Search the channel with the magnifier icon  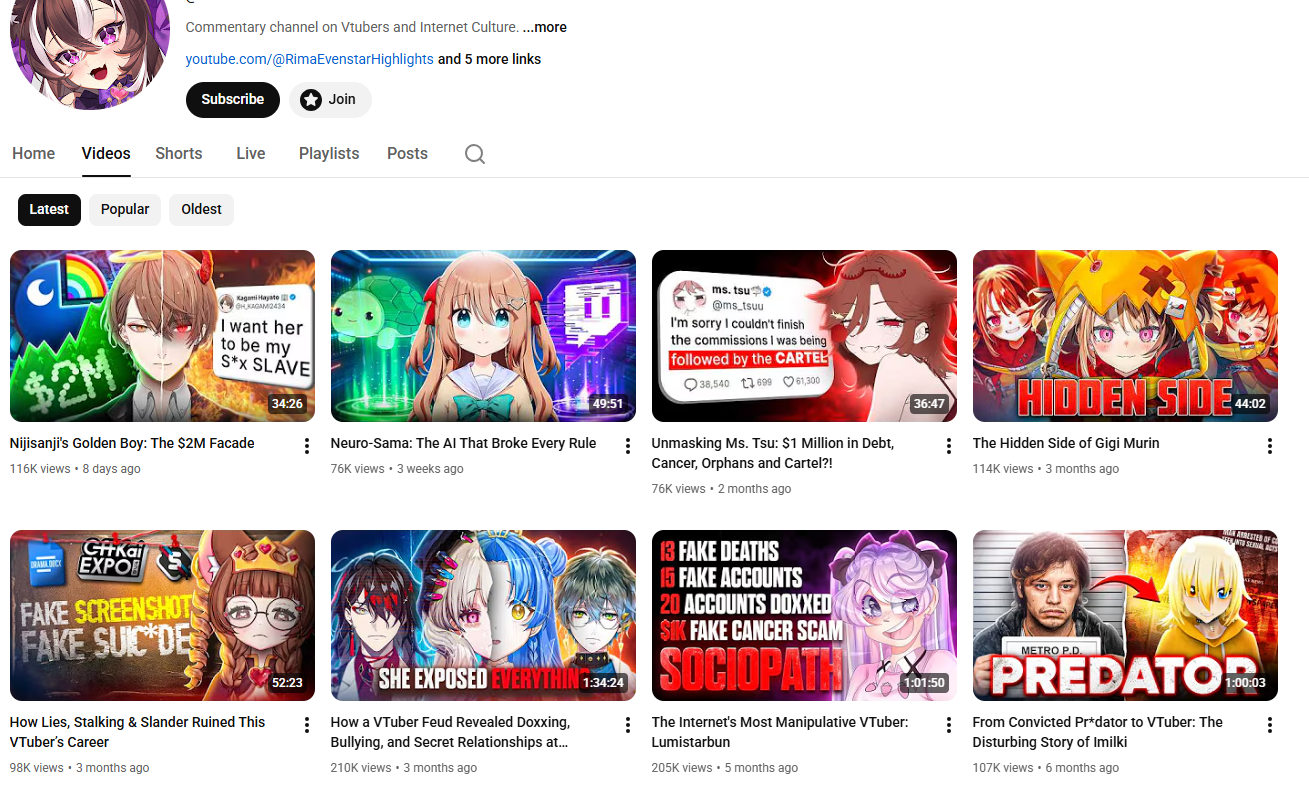click(475, 154)
